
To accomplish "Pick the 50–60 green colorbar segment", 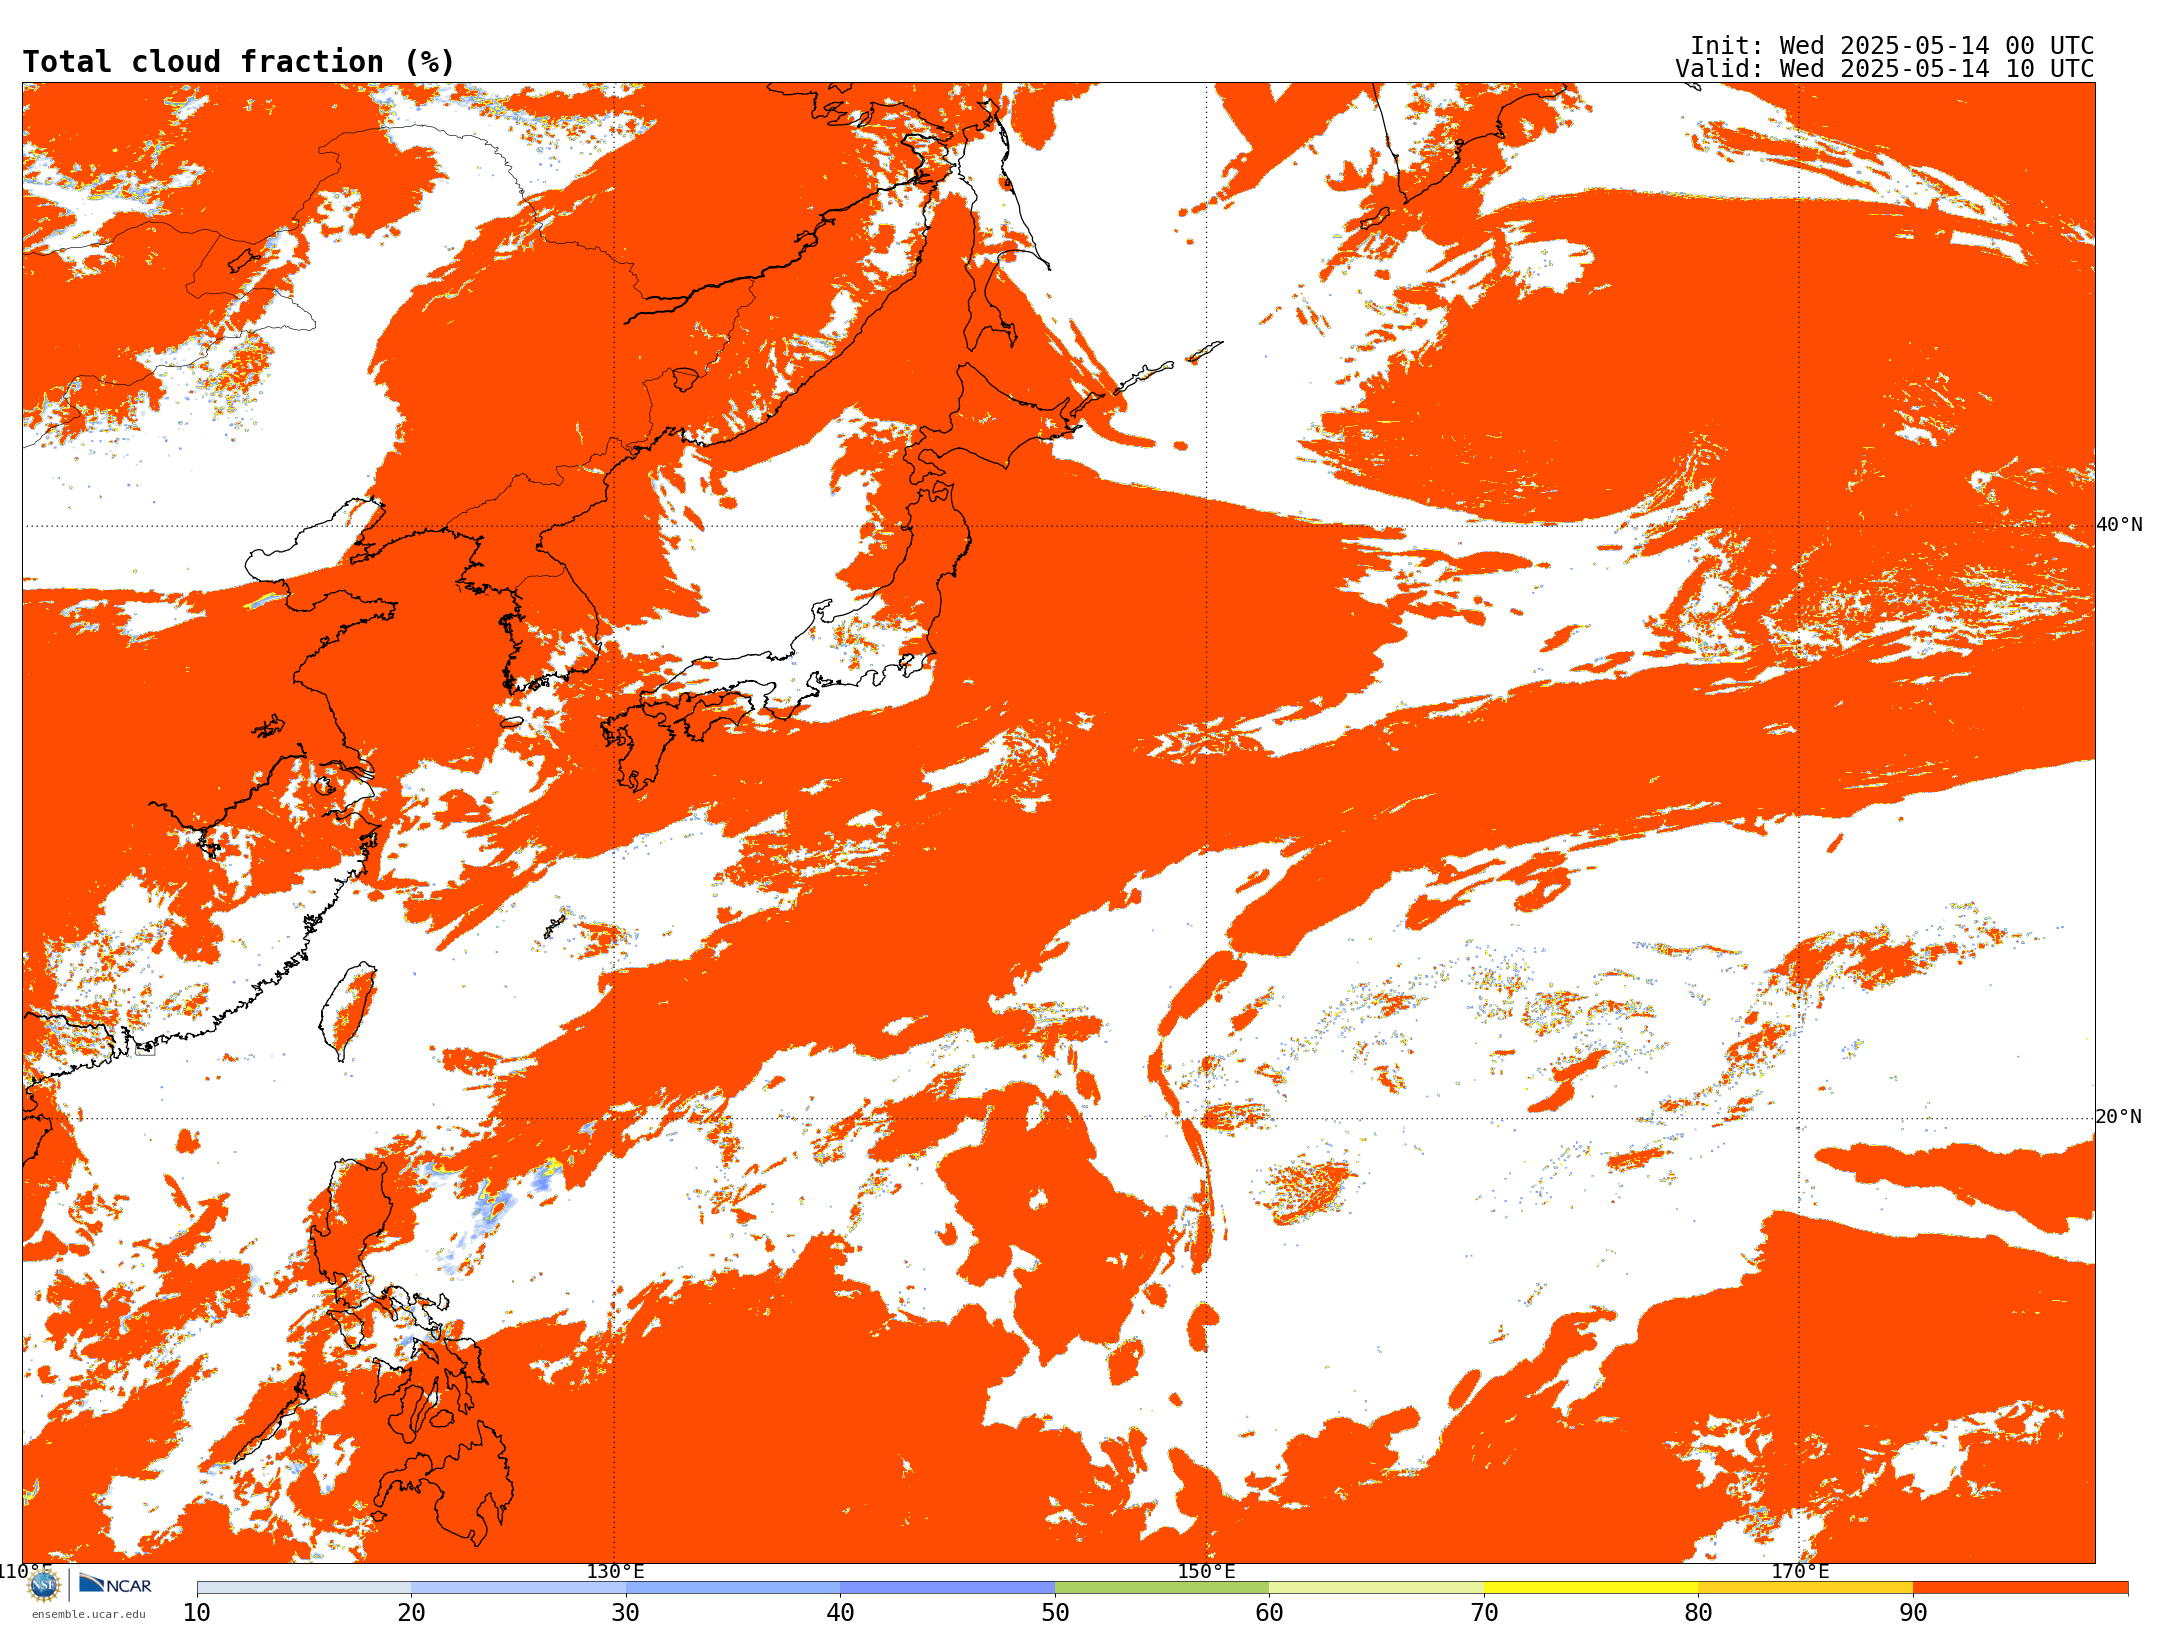I will [1162, 1588].
